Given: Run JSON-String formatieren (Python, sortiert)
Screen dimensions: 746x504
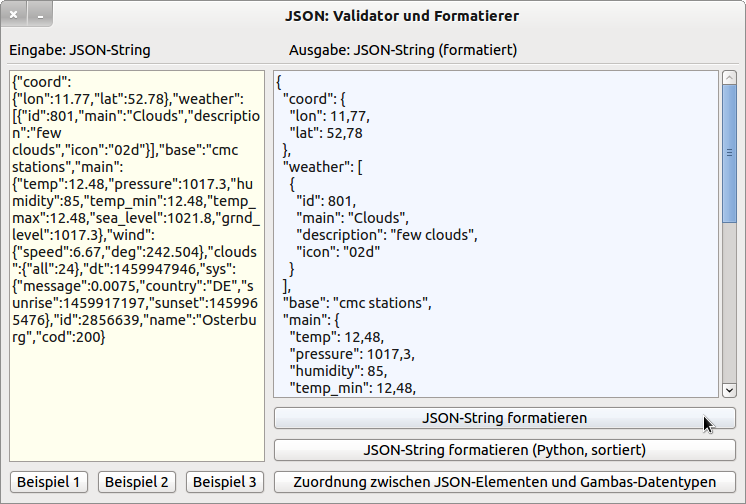Looking at the screenshot, I should tap(505, 450).
